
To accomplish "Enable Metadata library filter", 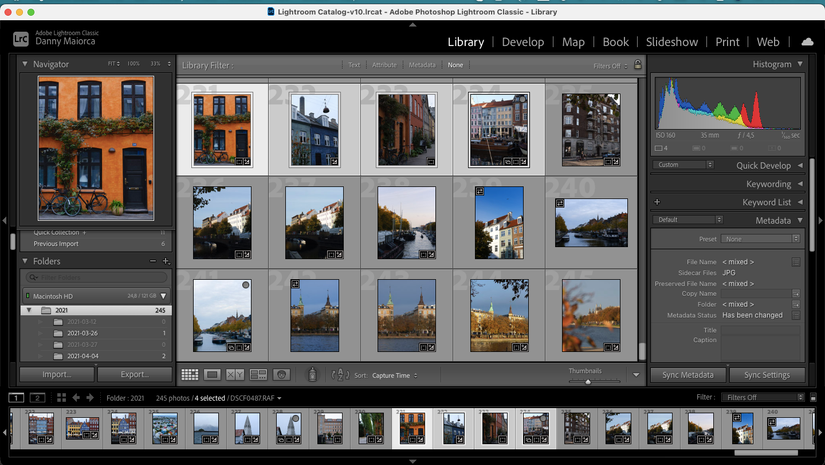I will click(x=422, y=65).
